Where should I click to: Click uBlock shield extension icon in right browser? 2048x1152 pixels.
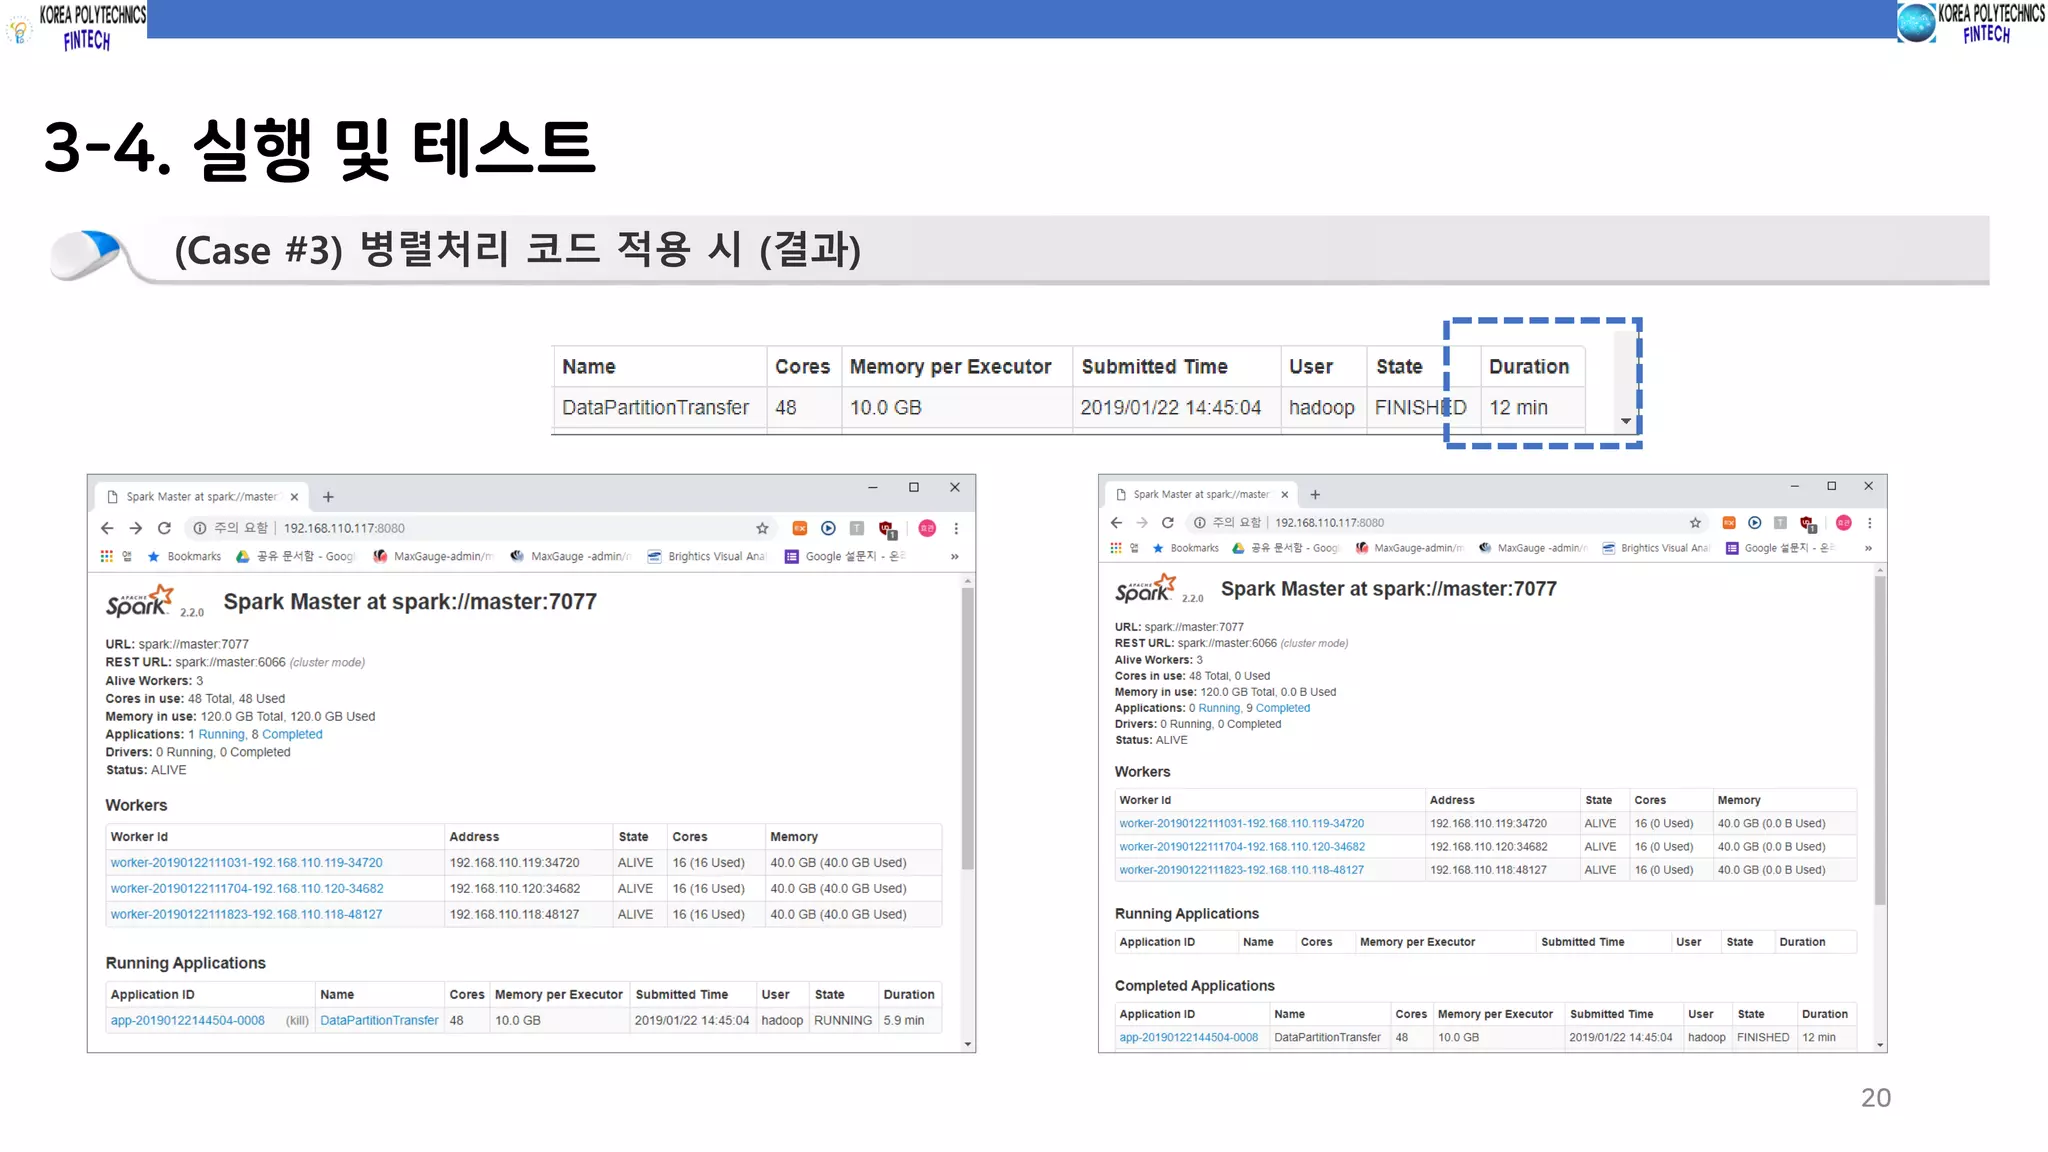[x=1807, y=523]
